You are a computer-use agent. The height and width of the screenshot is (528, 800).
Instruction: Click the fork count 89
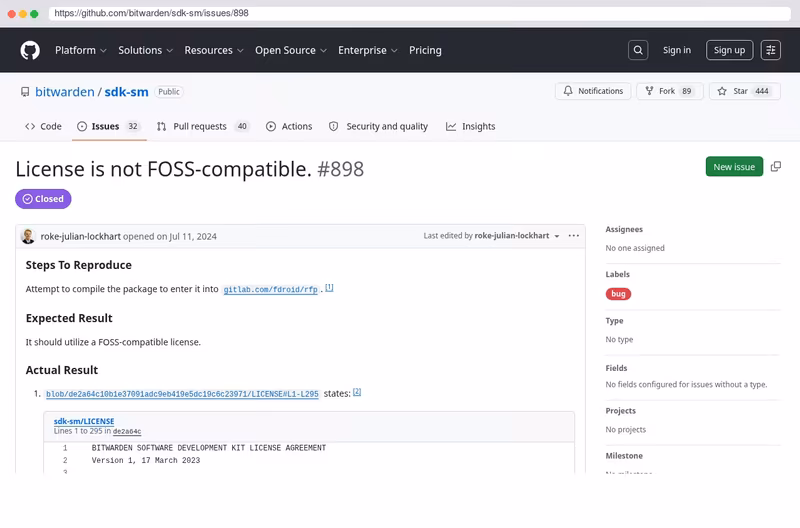[687, 91]
